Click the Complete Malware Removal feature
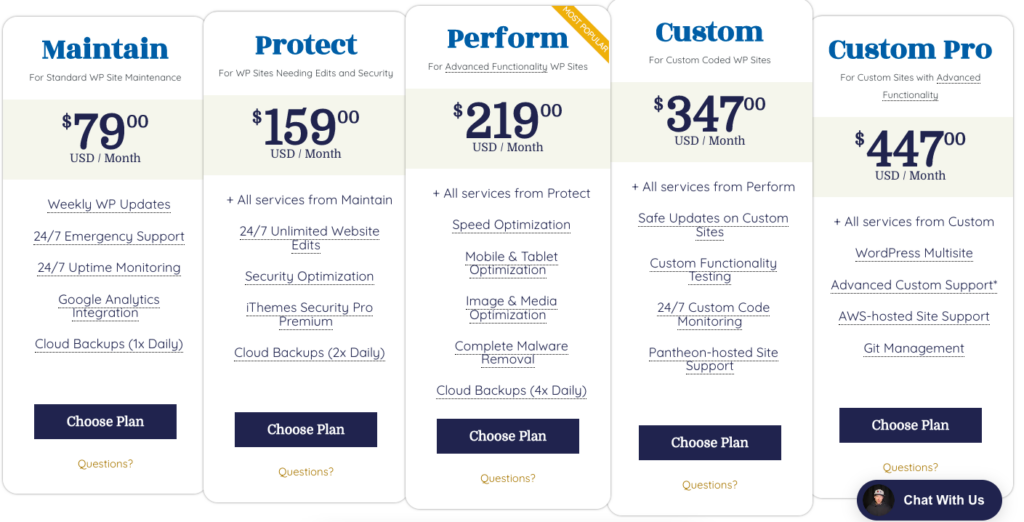 [511, 353]
